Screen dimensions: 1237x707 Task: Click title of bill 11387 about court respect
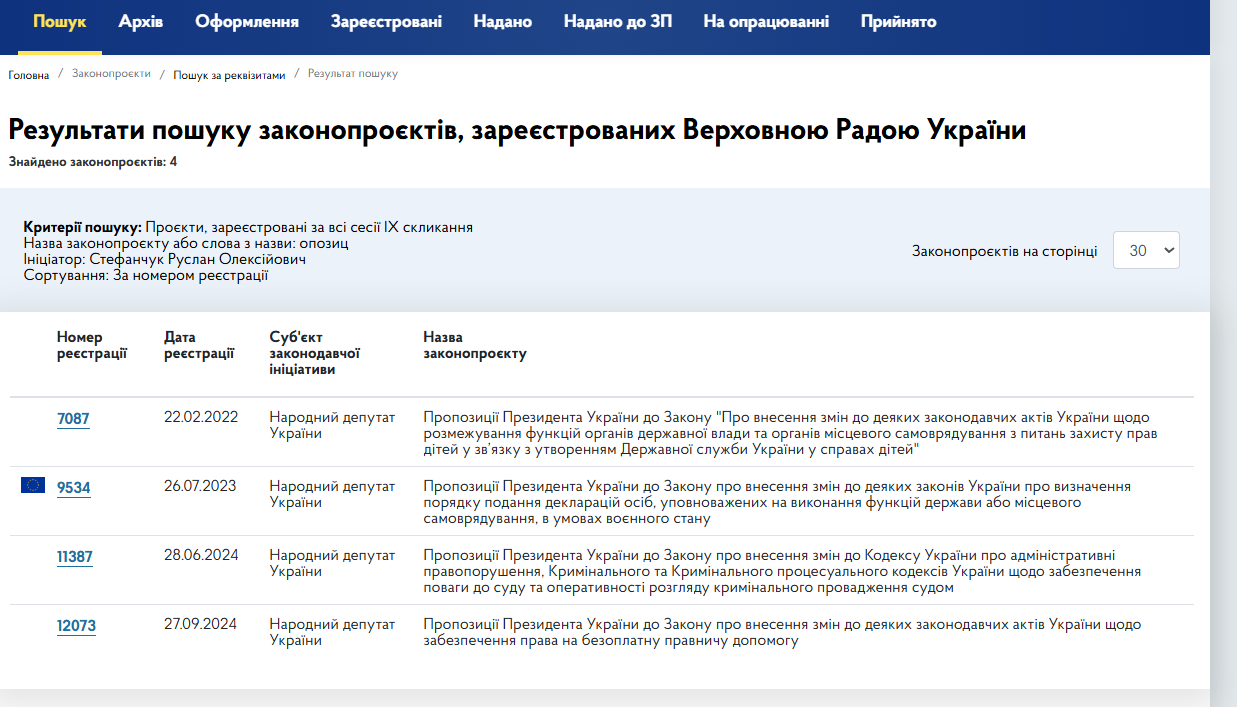783,571
